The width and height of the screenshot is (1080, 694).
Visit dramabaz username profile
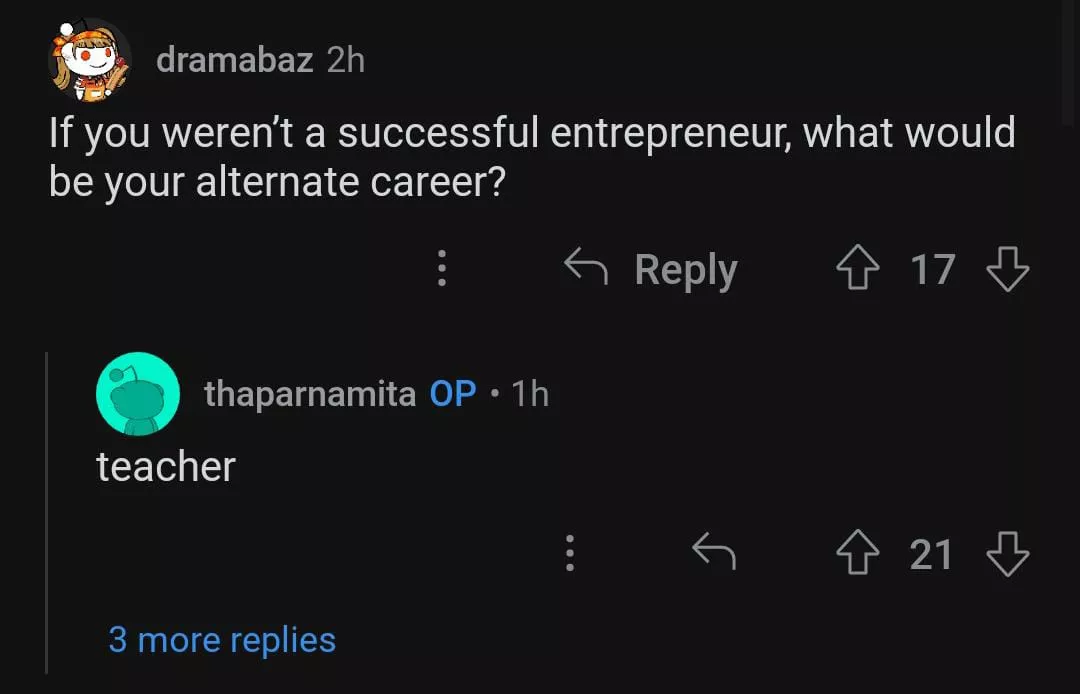pyautogui.click(x=234, y=60)
